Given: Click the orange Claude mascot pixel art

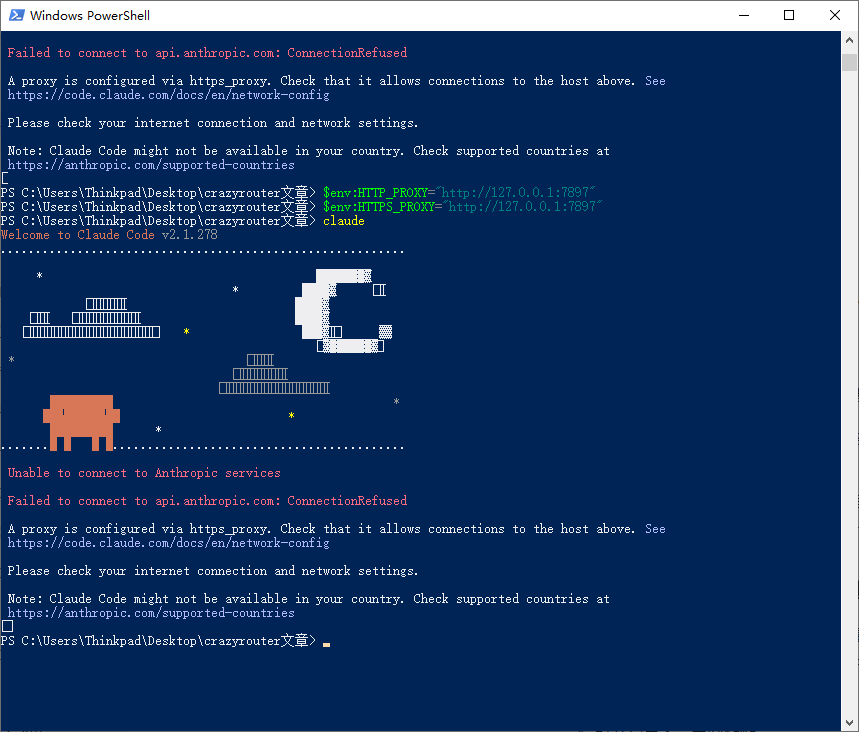Looking at the screenshot, I should tap(81, 422).
